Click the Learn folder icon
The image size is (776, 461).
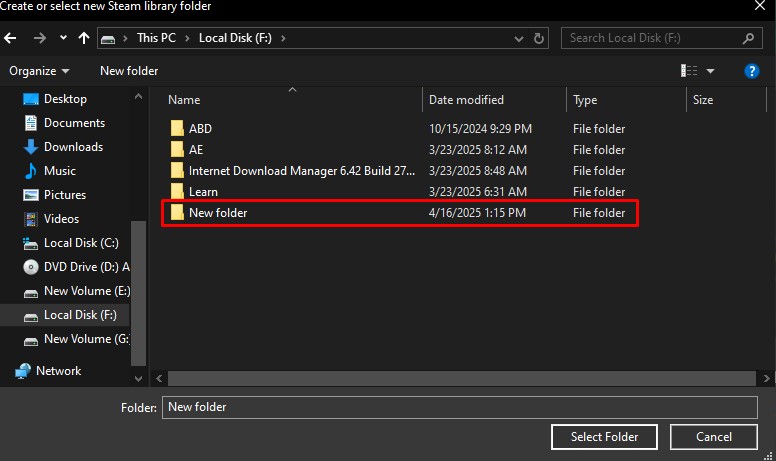tap(177, 191)
